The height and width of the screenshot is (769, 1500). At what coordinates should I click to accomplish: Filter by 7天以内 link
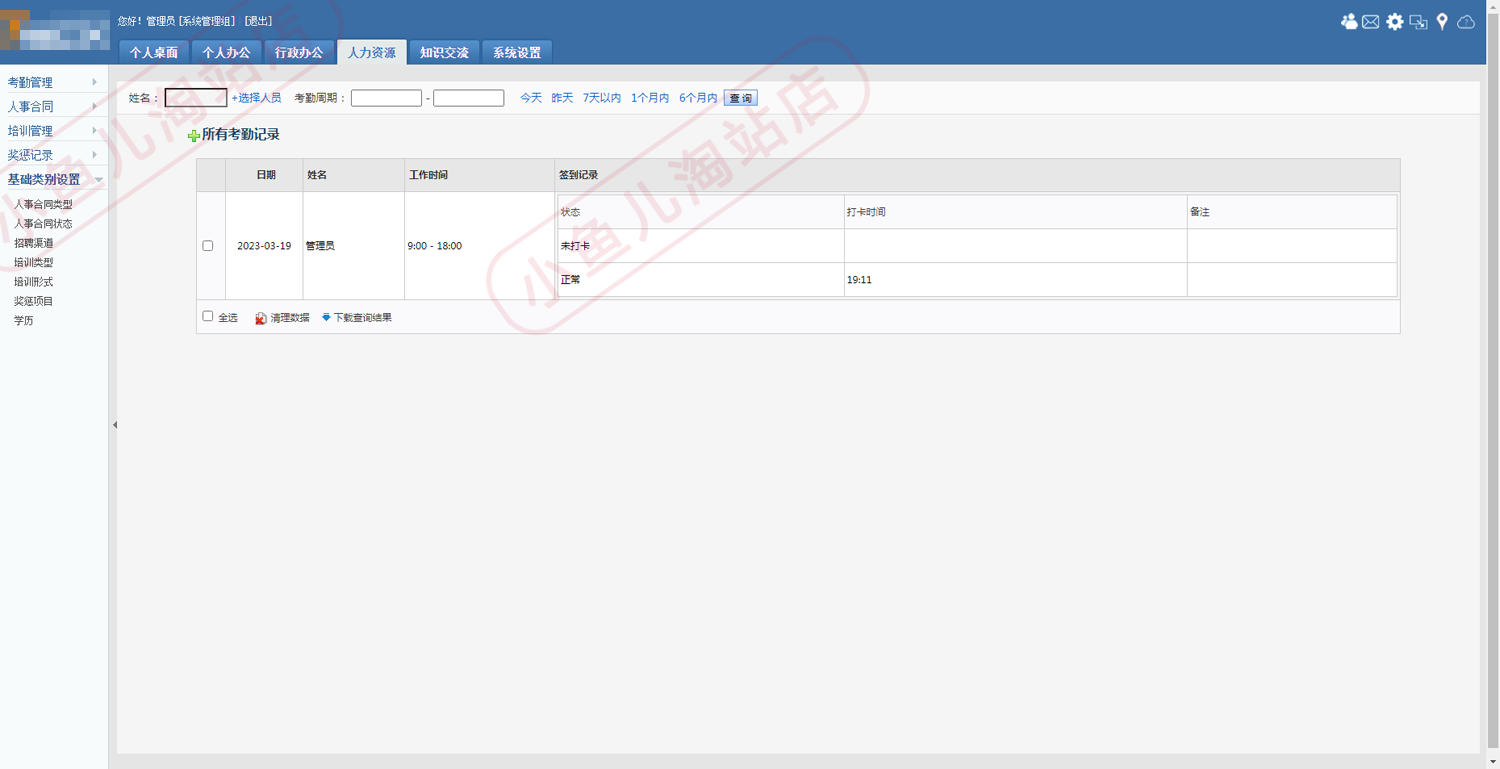[602, 98]
